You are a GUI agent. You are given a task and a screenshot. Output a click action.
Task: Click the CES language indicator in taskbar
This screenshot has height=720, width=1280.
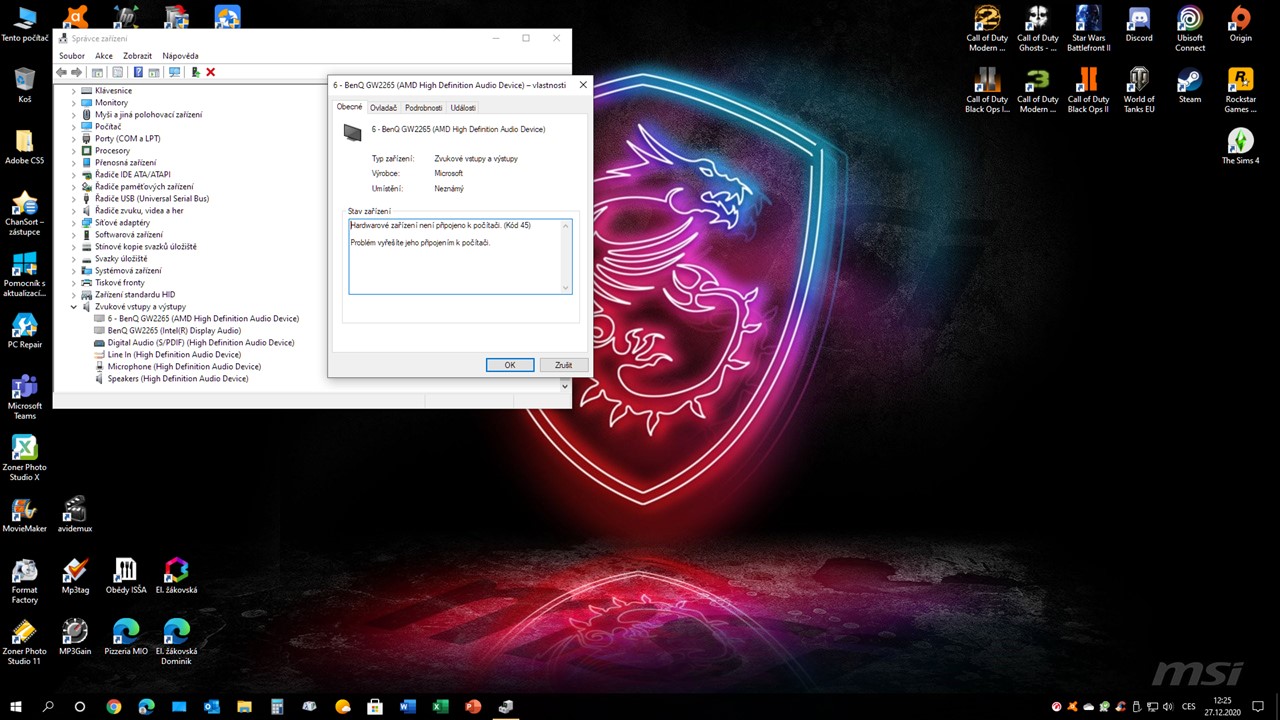pos(1189,707)
